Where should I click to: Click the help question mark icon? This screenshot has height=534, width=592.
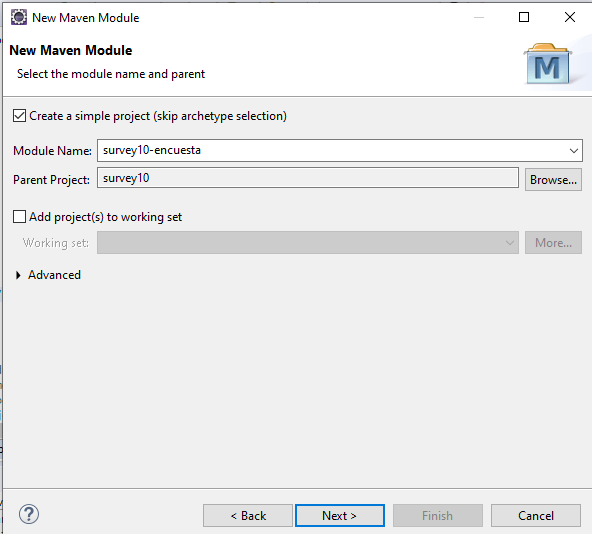pyautogui.click(x=29, y=514)
